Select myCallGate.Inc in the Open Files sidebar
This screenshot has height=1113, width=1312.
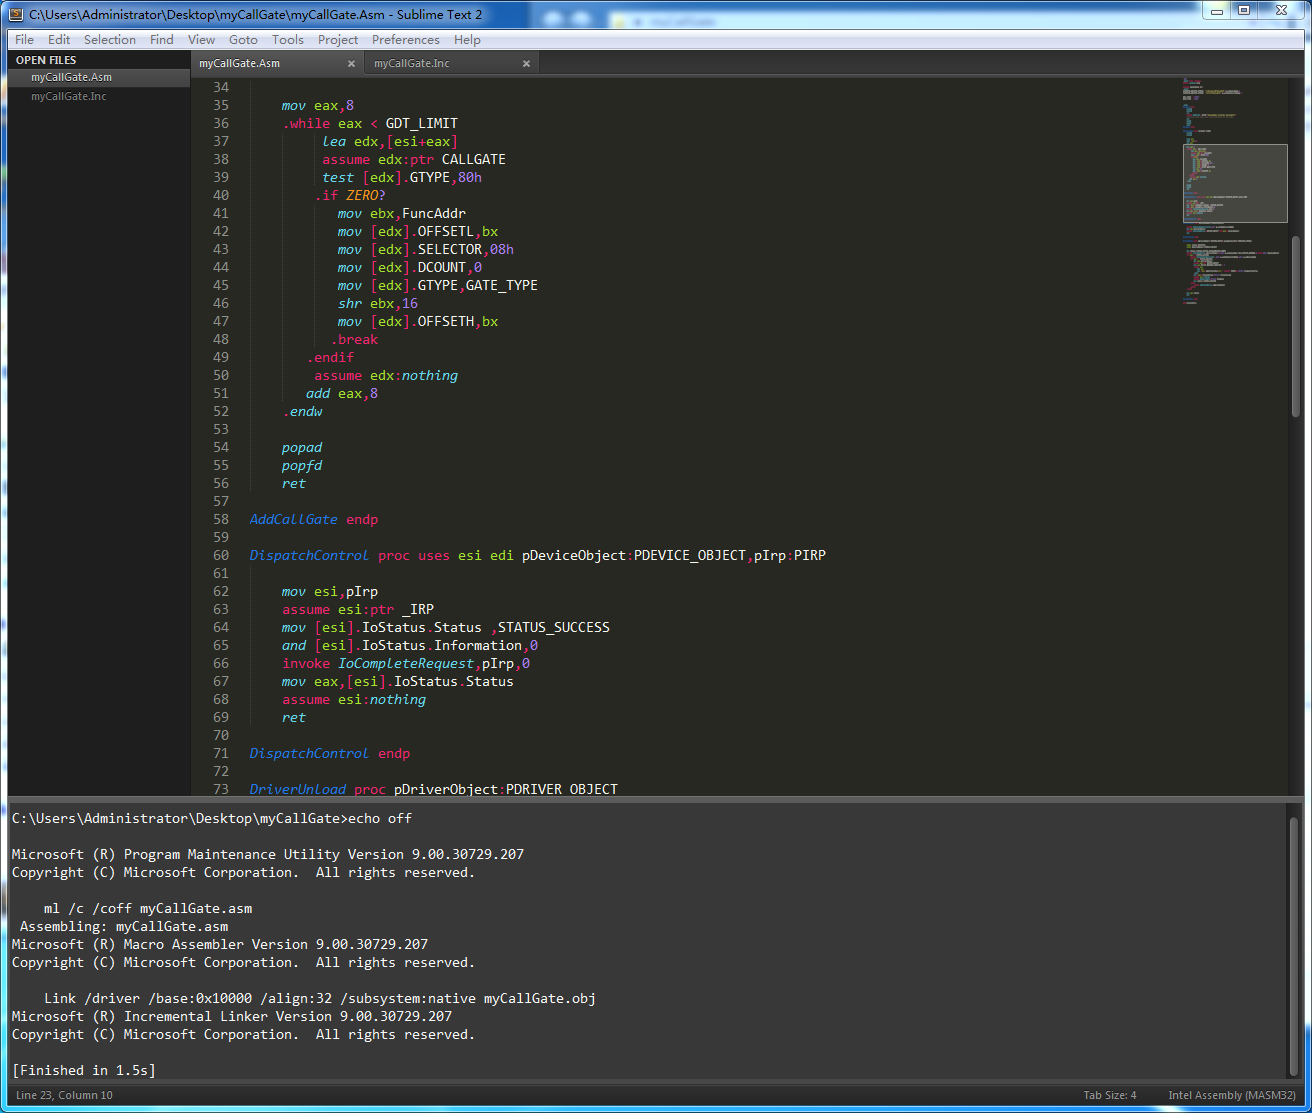[98, 96]
